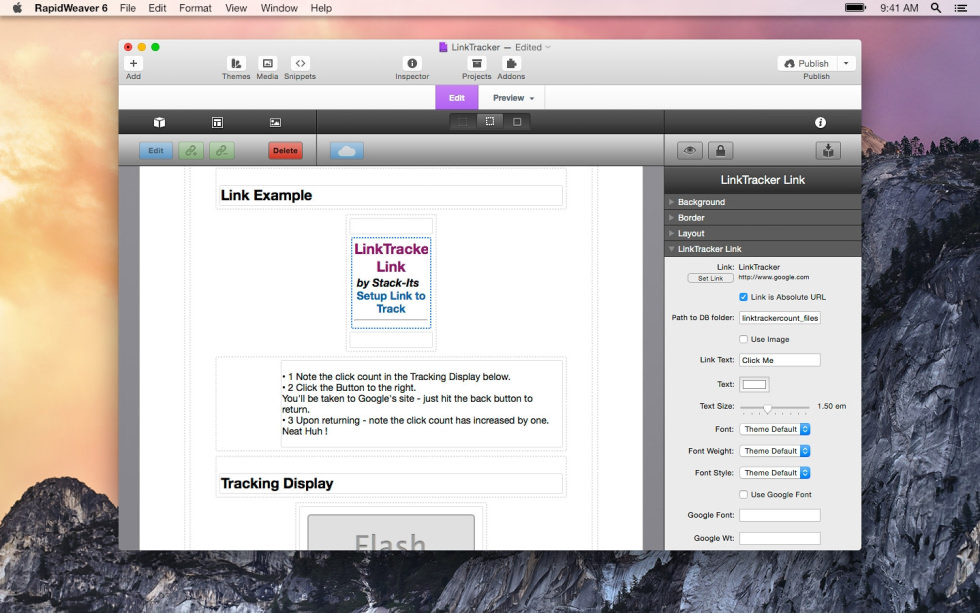Click the red Delete button
This screenshot has height=613, width=980.
(285, 151)
